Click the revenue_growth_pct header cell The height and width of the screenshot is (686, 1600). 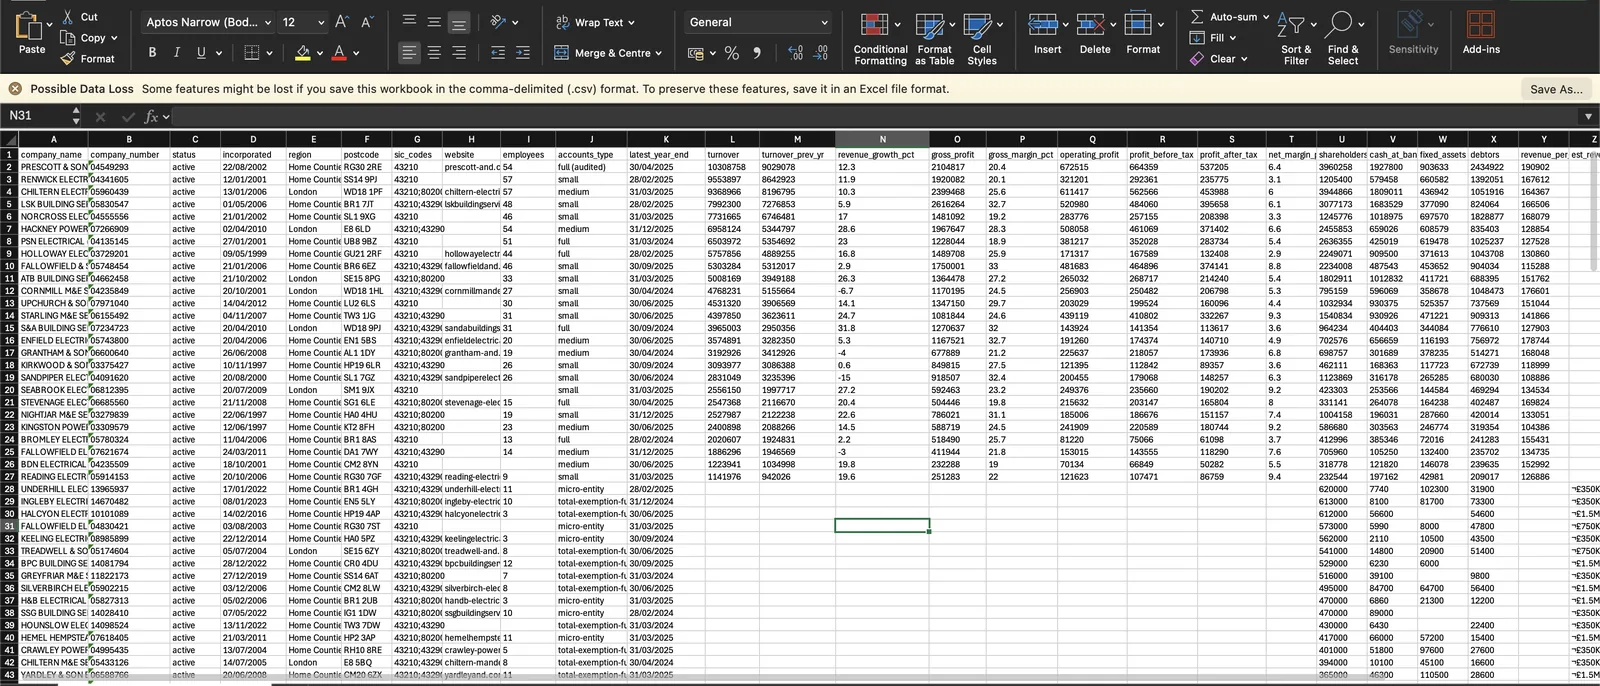coord(882,155)
